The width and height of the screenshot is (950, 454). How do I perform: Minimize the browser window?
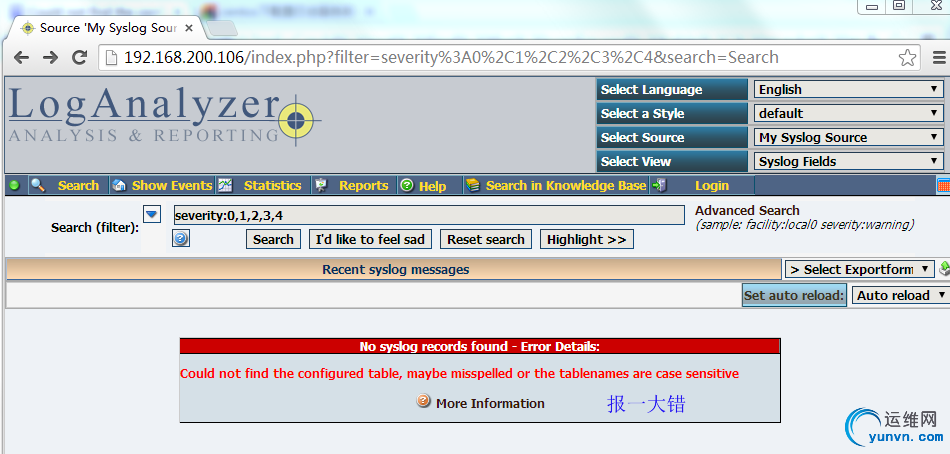(872, 5)
